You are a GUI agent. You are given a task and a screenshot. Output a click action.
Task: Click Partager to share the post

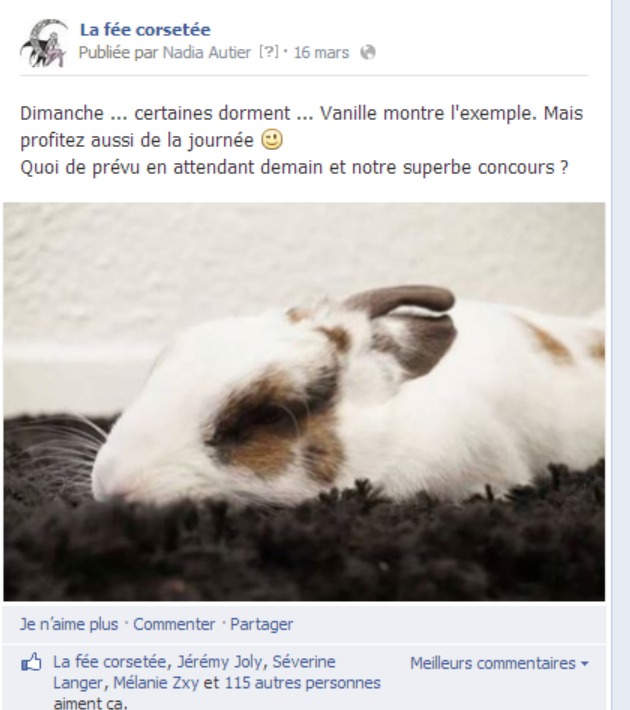(261, 624)
